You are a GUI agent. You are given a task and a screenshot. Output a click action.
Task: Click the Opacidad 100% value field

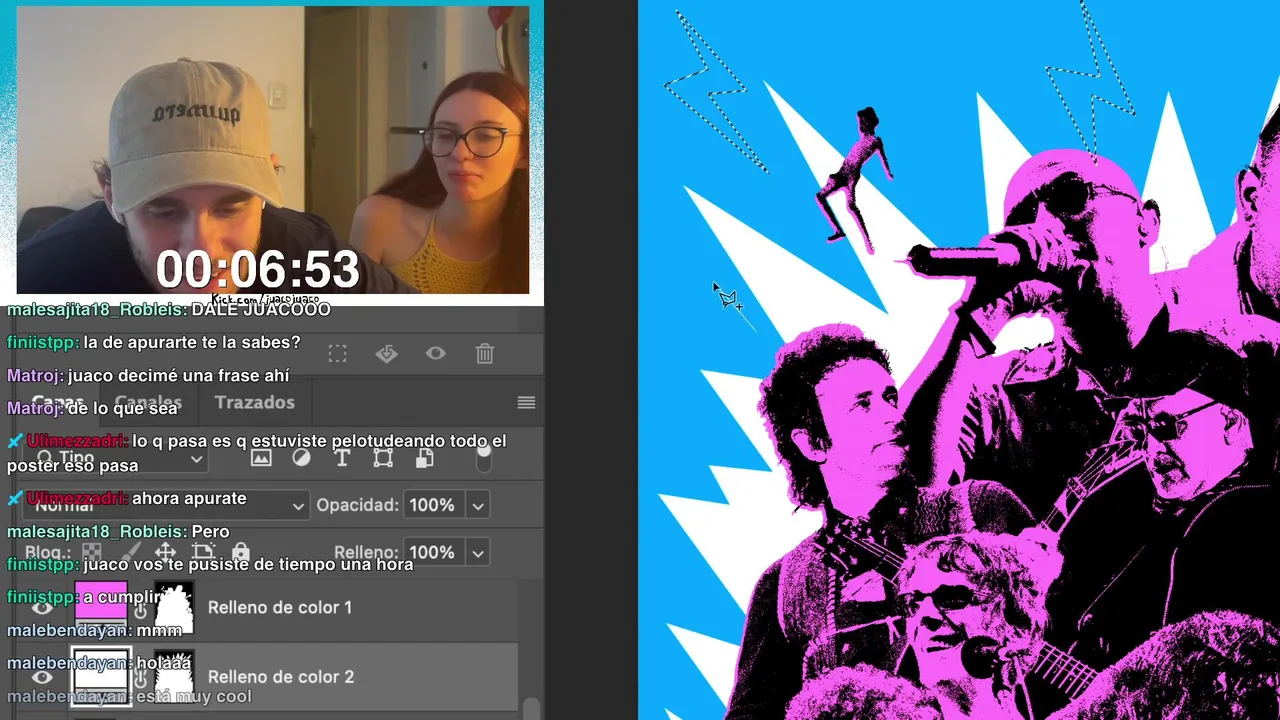(x=434, y=506)
